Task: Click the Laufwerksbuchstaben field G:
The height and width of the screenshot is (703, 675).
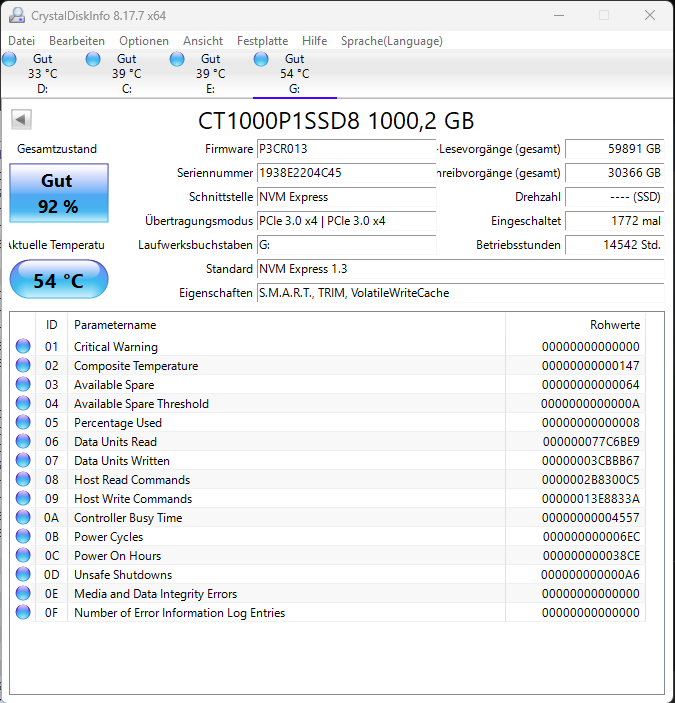Action: [x=346, y=245]
